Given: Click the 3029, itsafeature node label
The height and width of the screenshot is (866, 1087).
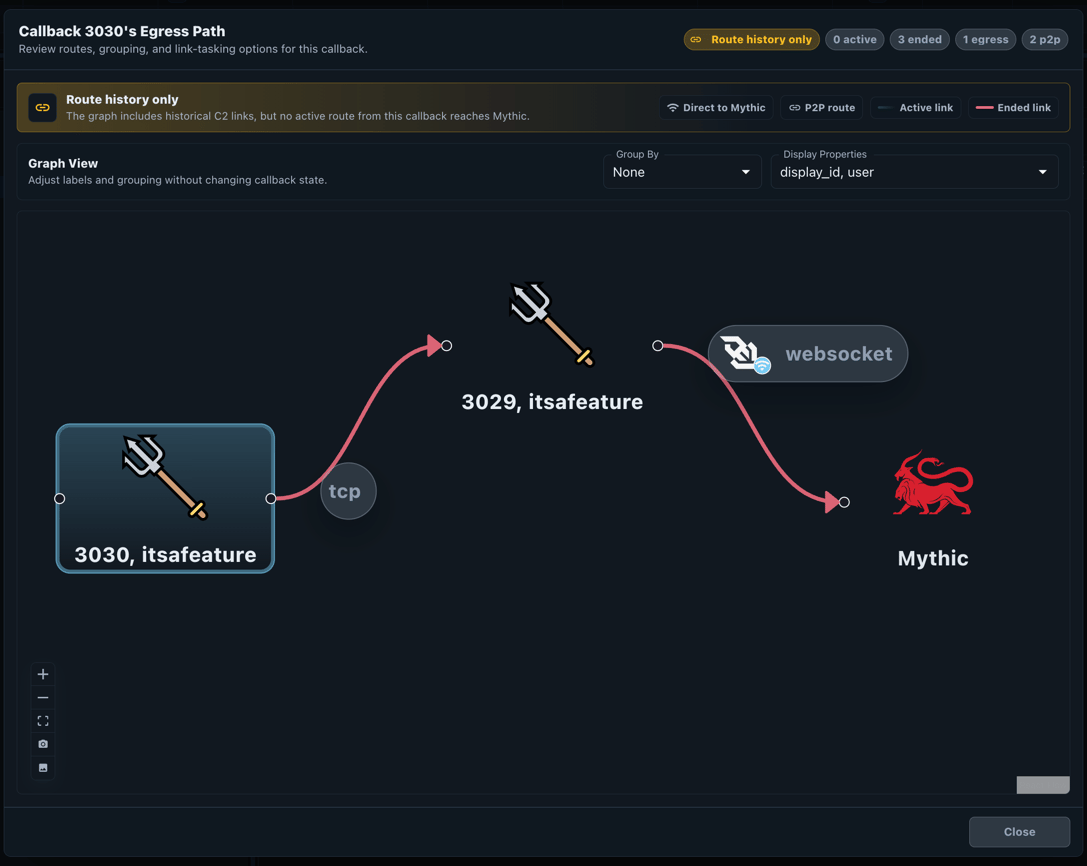Looking at the screenshot, I should pos(552,401).
